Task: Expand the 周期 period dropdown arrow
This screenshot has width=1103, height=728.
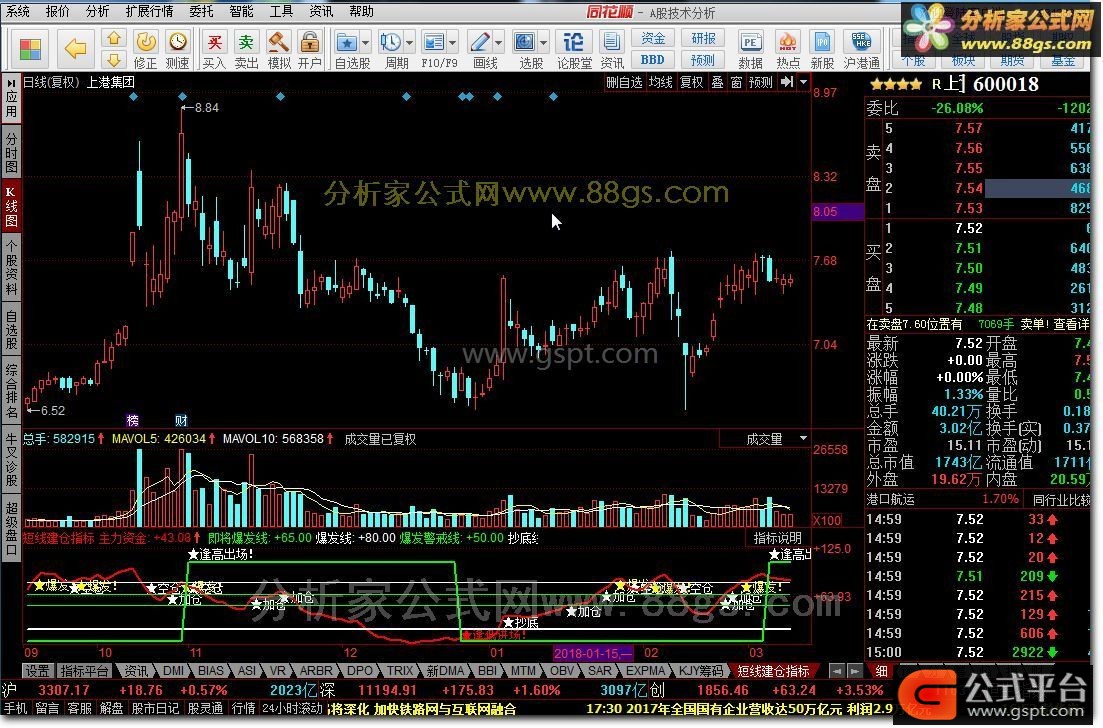Action: pos(409,43)
